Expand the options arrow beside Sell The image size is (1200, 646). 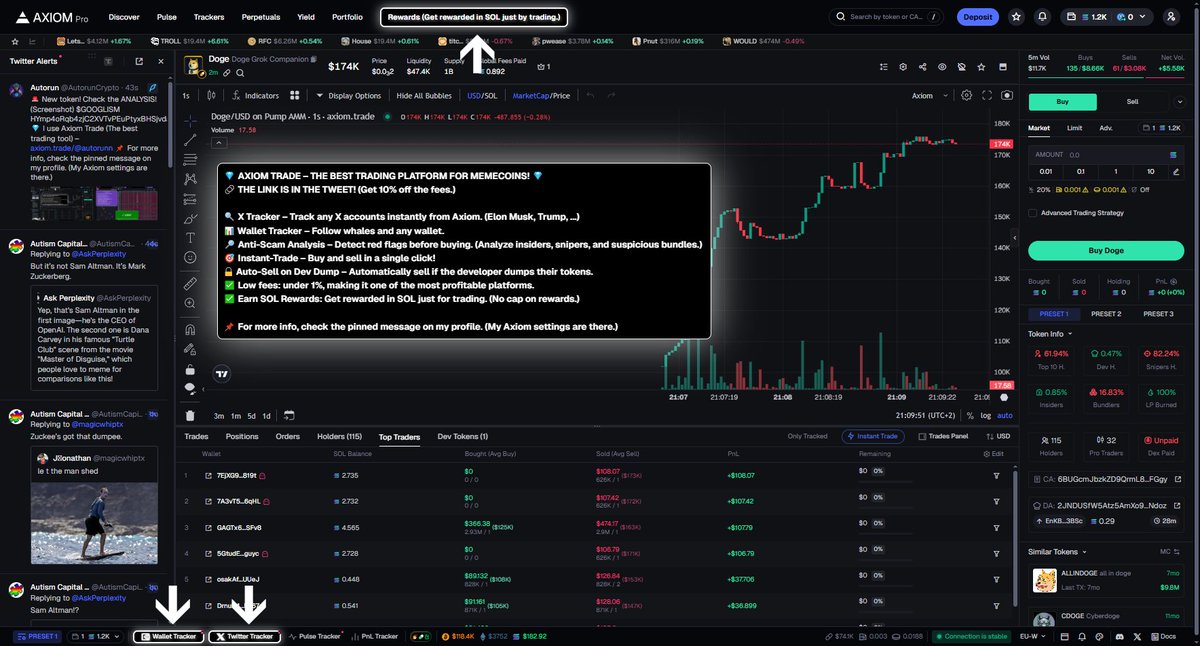pyautogui.click(x=1180, y=102)
